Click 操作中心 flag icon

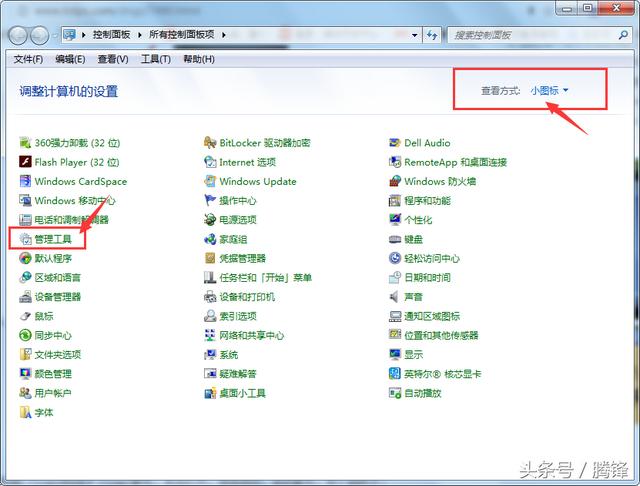[x=210, y=200]
